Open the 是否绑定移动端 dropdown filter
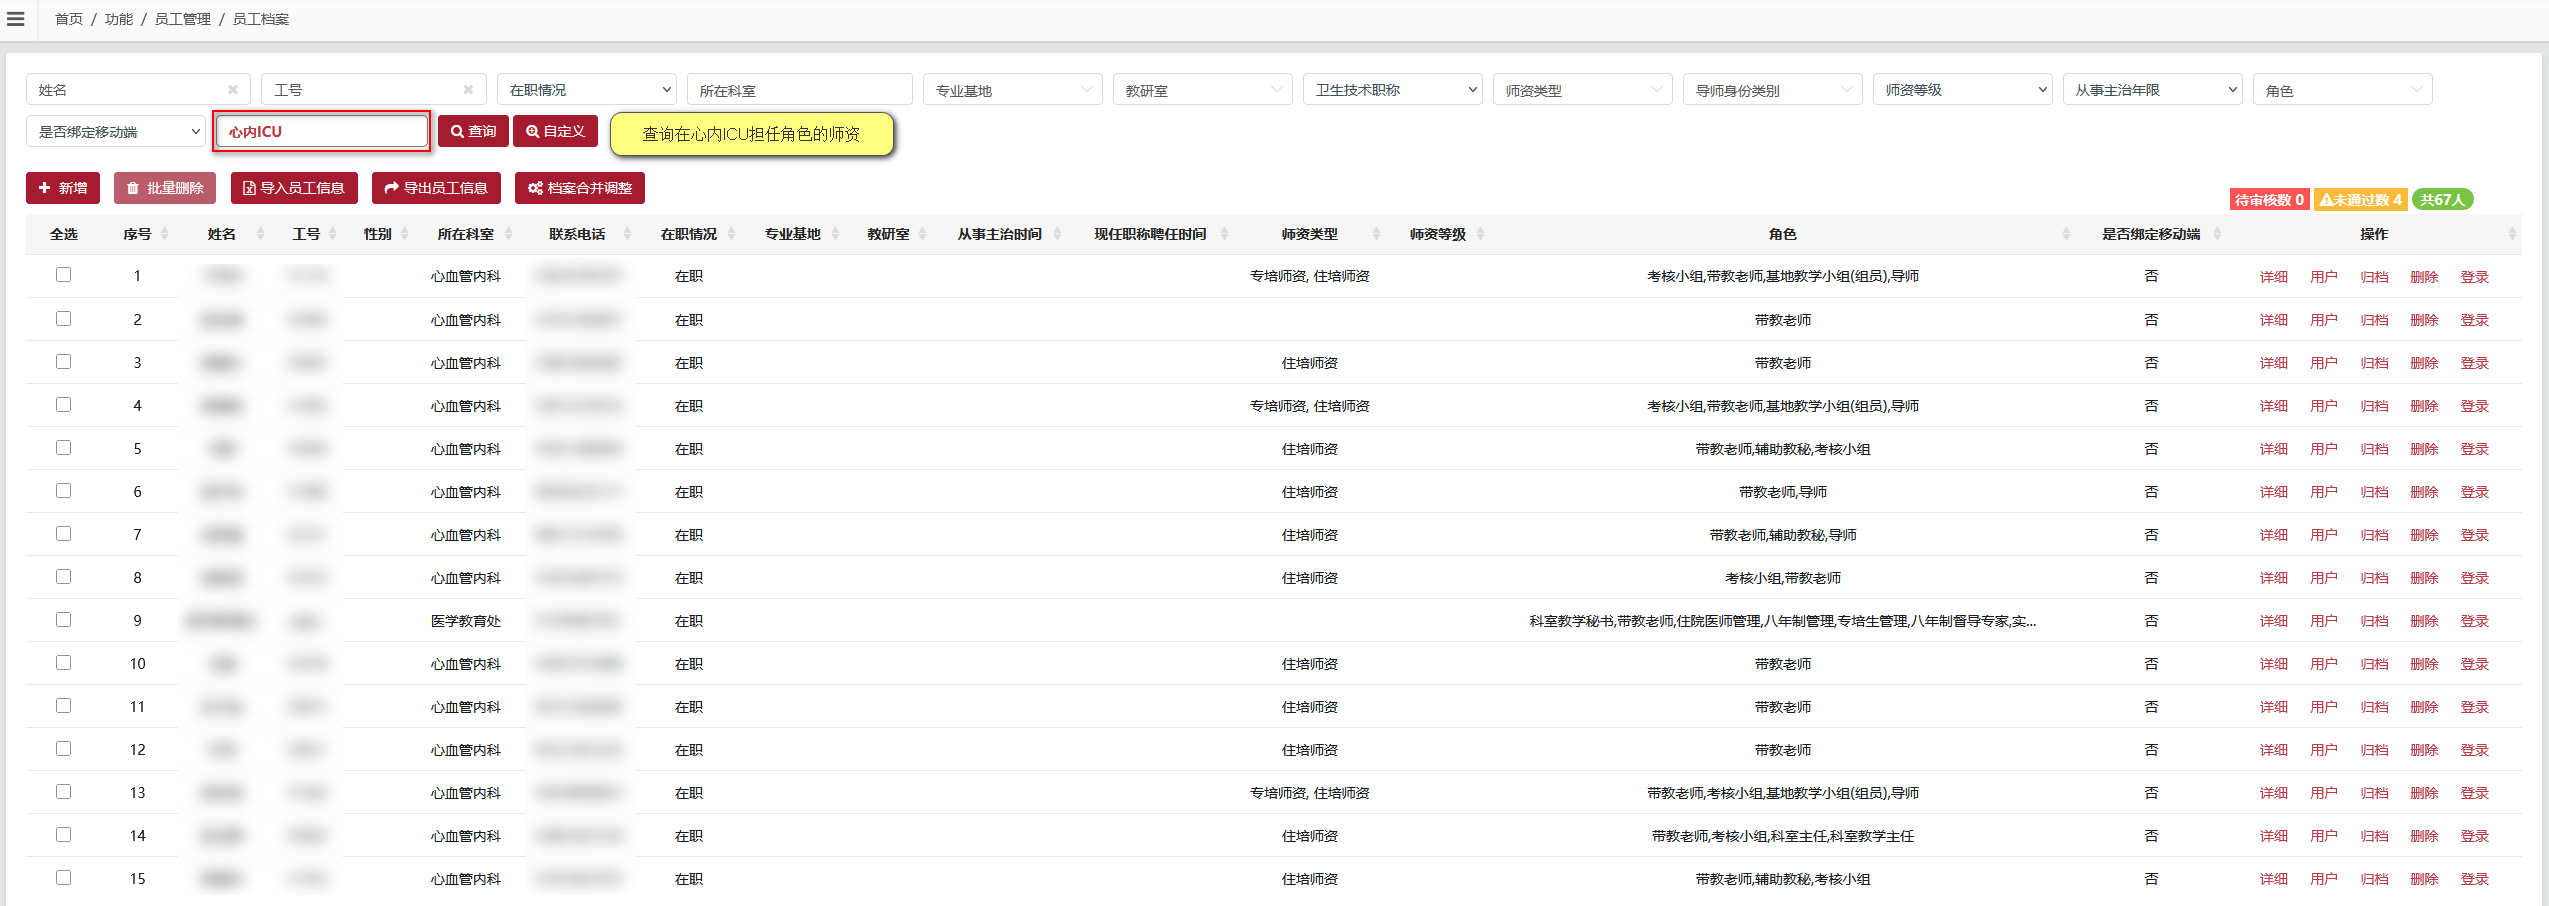 [x=116, y=131]
